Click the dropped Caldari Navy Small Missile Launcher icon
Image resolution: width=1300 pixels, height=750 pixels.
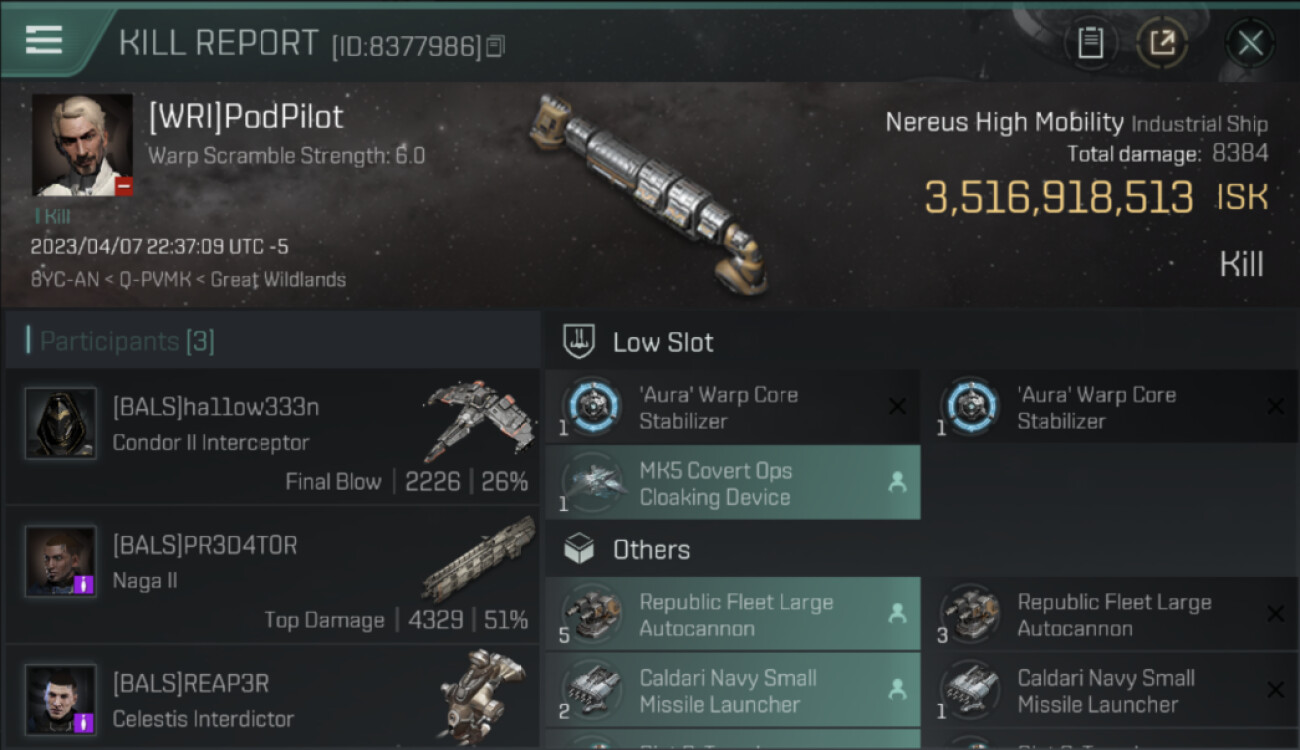[x=593, y=690]
